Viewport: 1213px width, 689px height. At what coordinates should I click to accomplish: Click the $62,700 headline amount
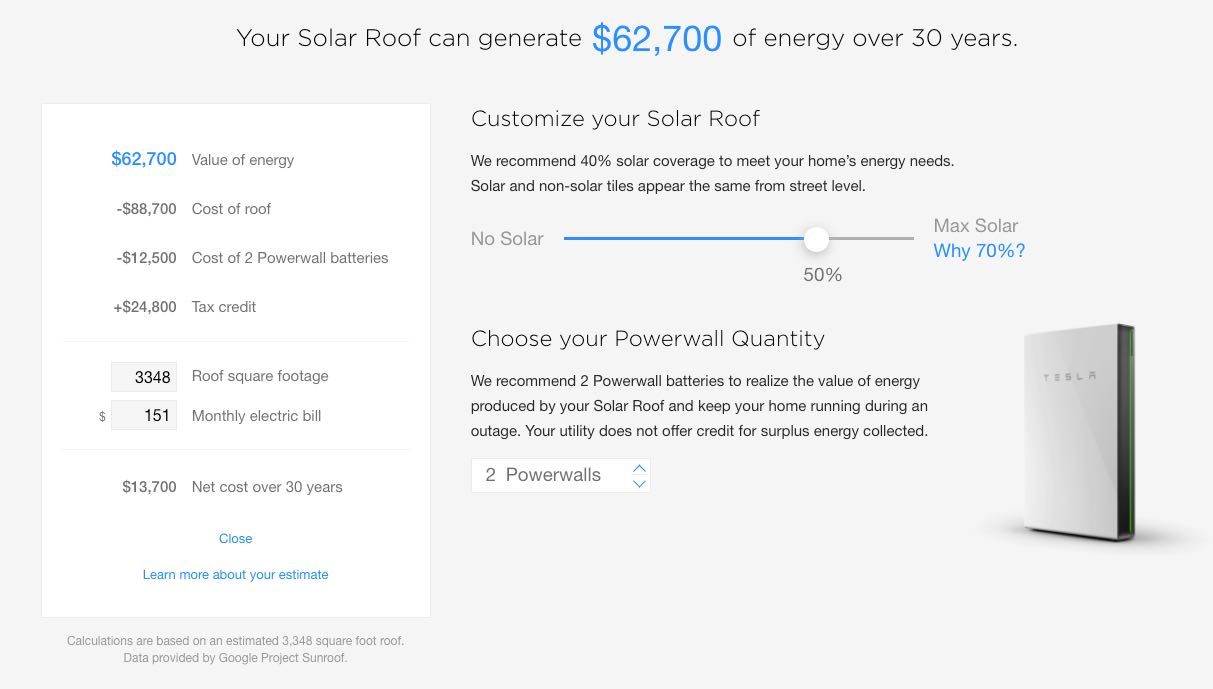pos(656,39)
